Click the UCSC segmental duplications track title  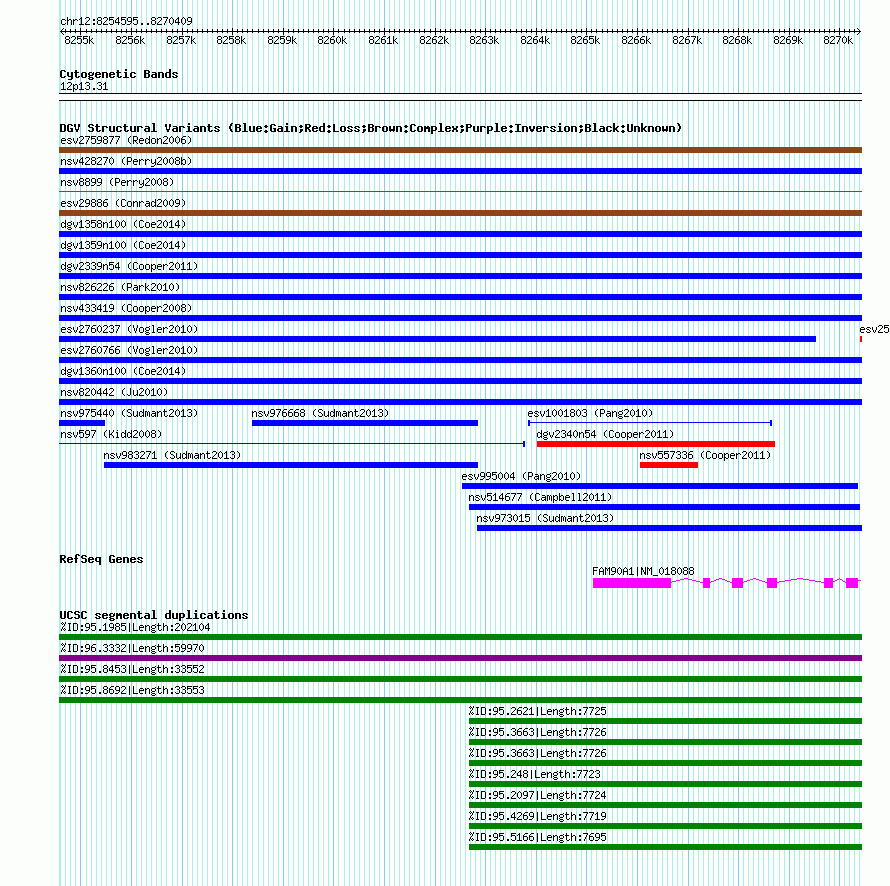pos(154,615)
